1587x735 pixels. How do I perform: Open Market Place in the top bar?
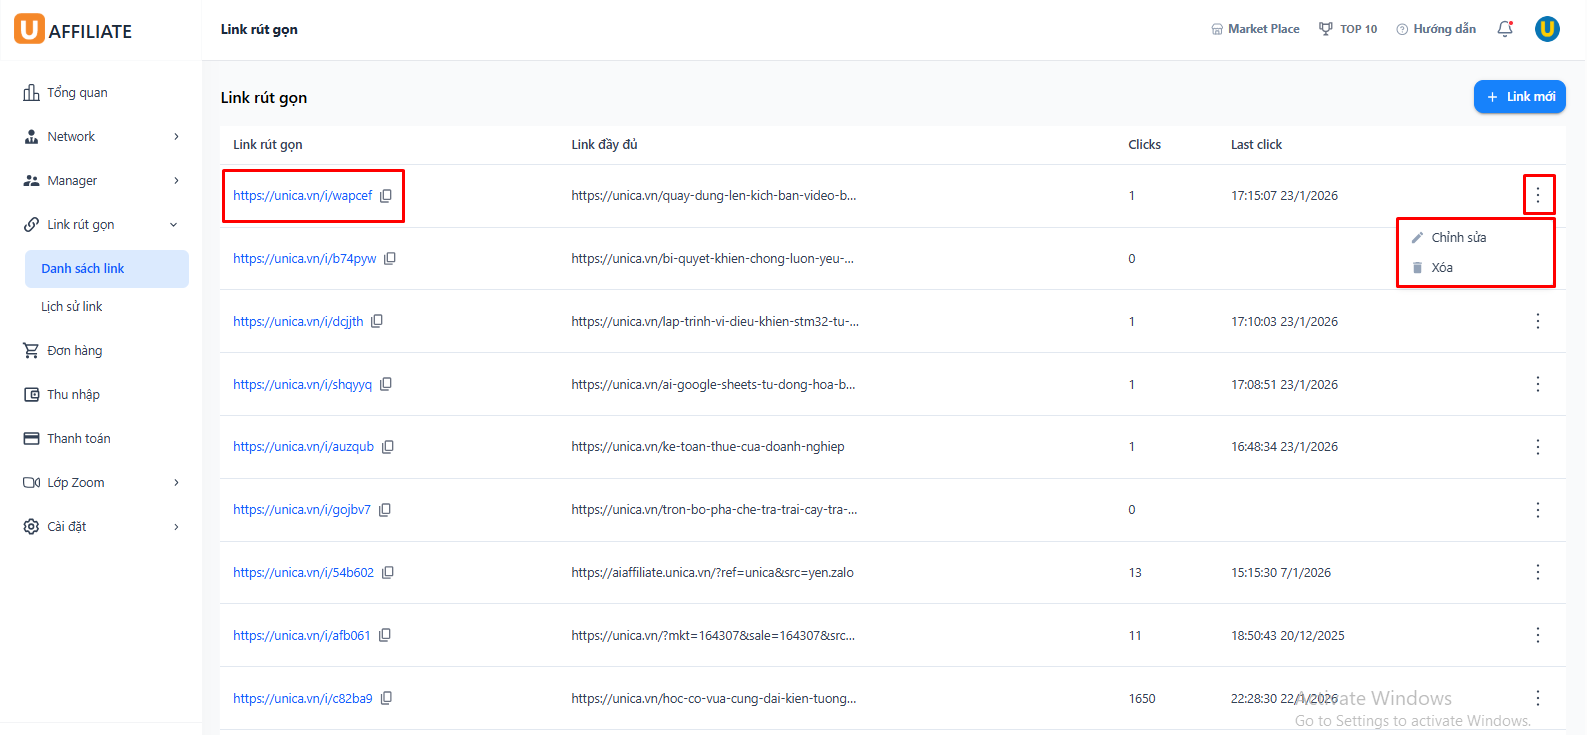click(1255, 29)
